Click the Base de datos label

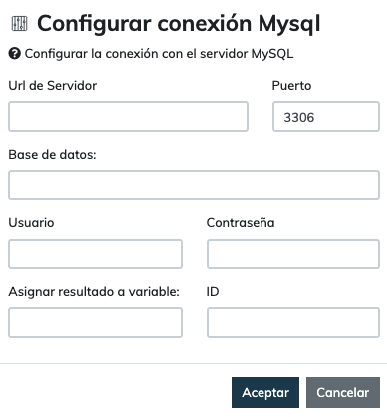[x=52, y=155]
